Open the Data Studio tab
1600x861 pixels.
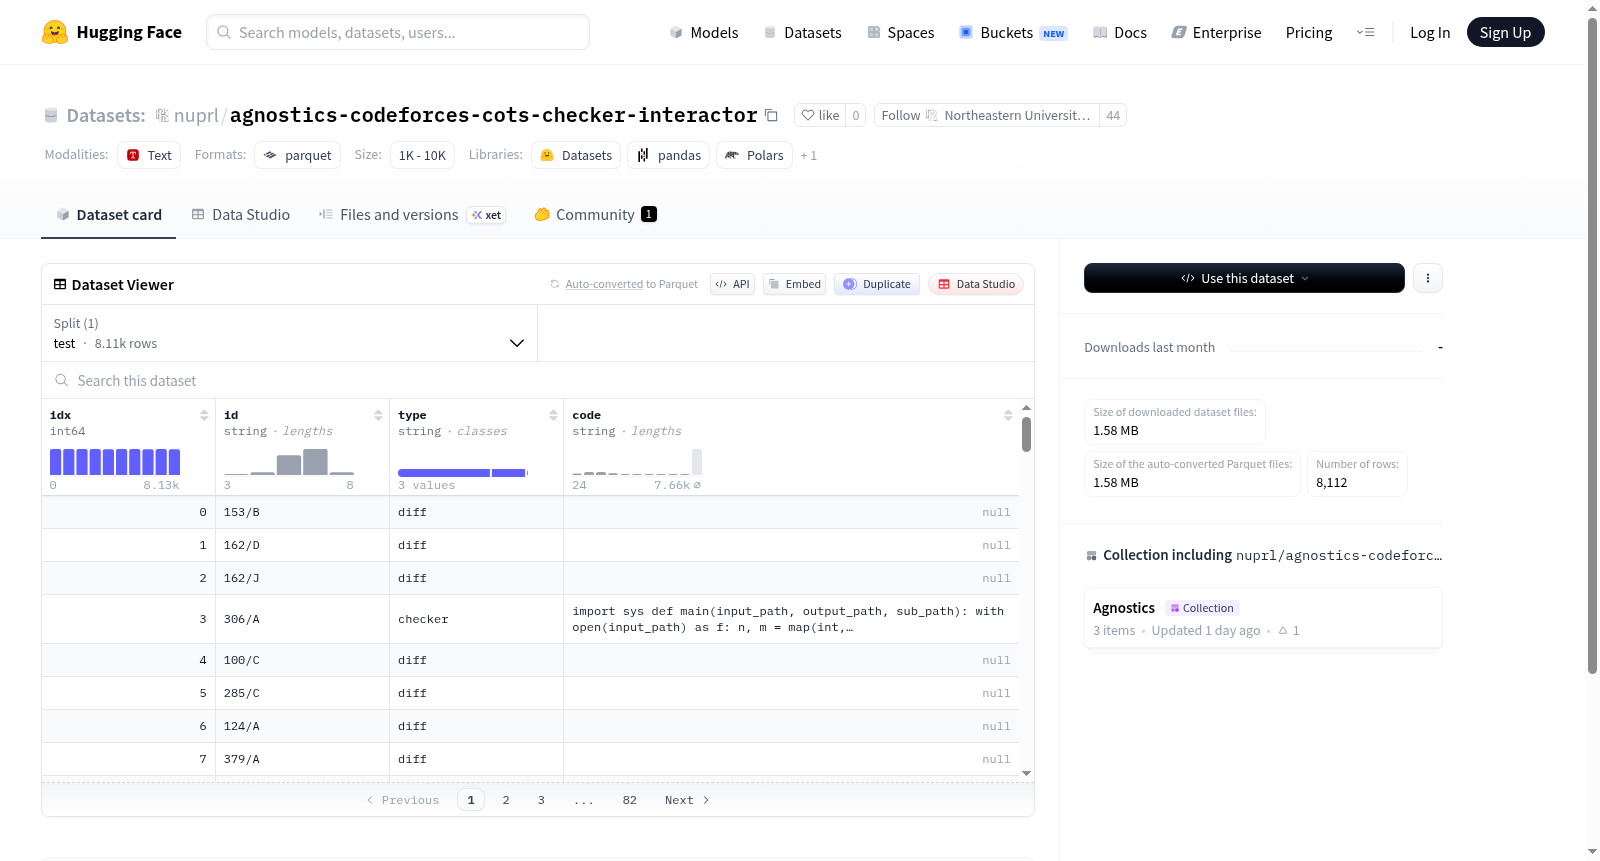[x=241, y=215]
